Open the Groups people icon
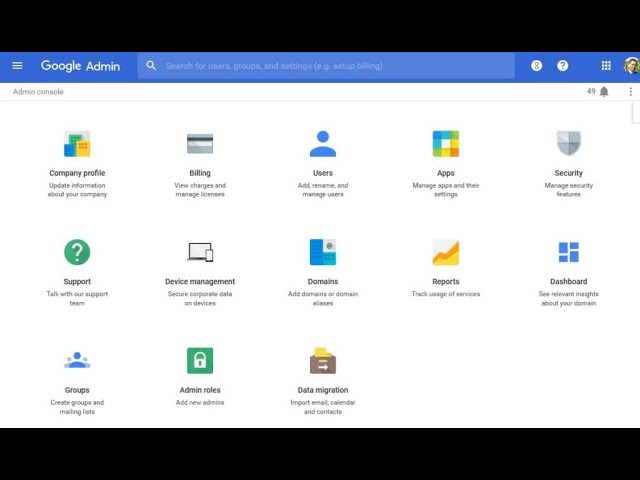Image resolution: width=640 pixels, height=480 pixels. click(x=77, y=360)
